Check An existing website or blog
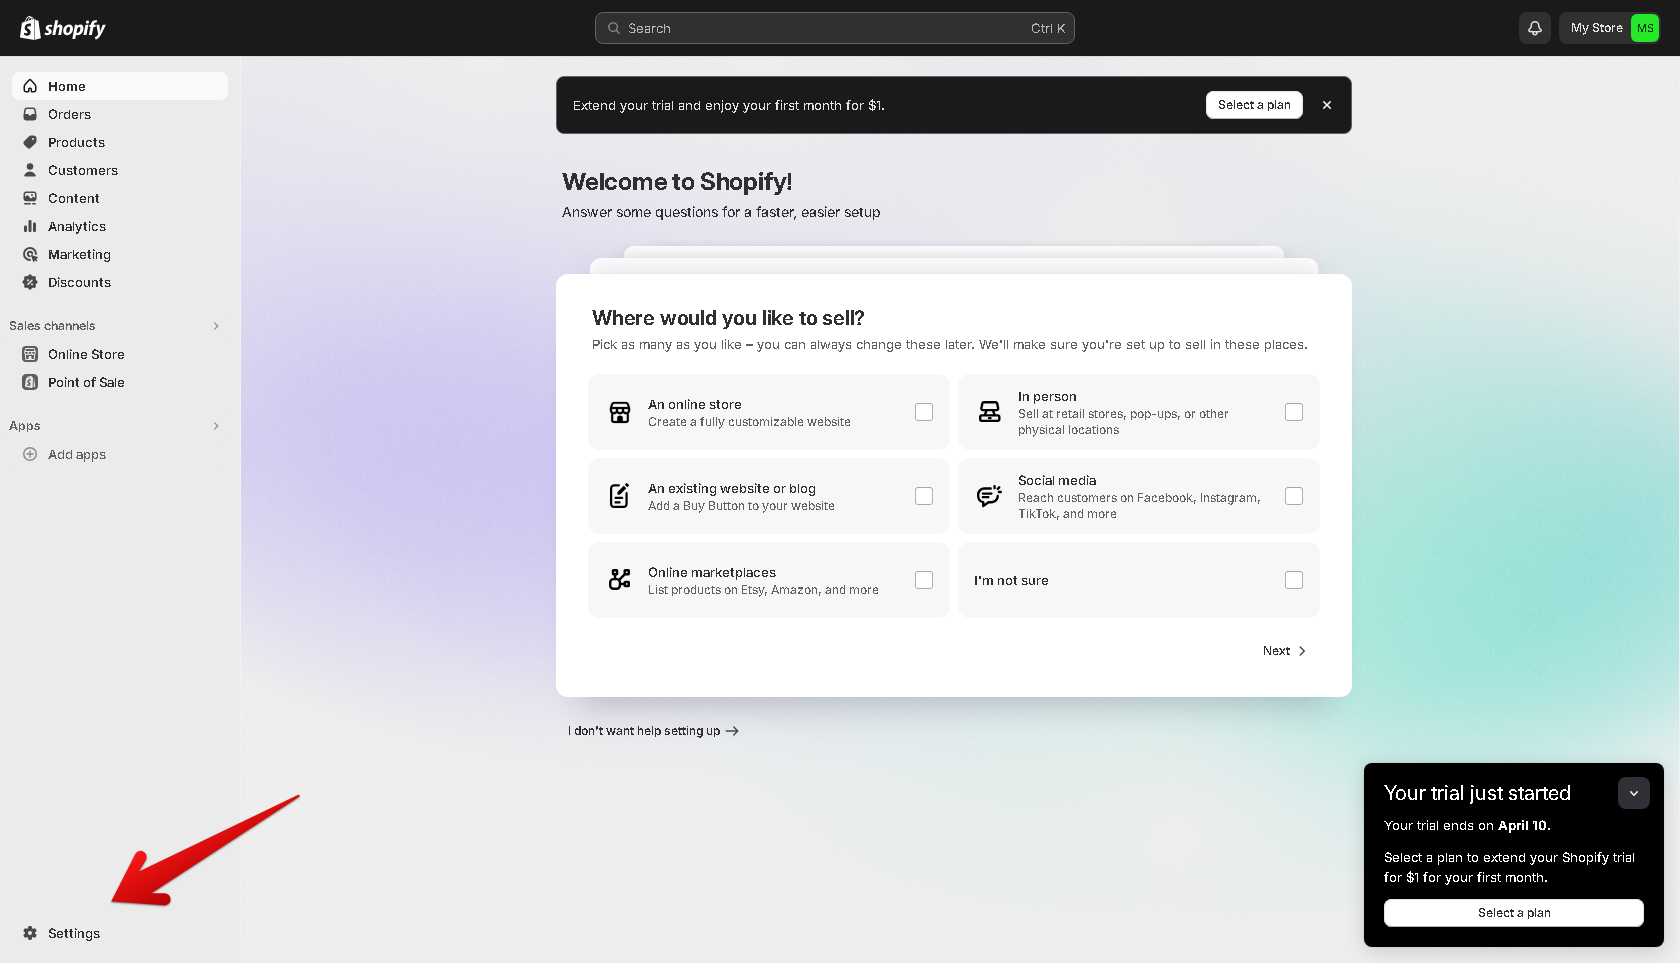 pos(924,496)
